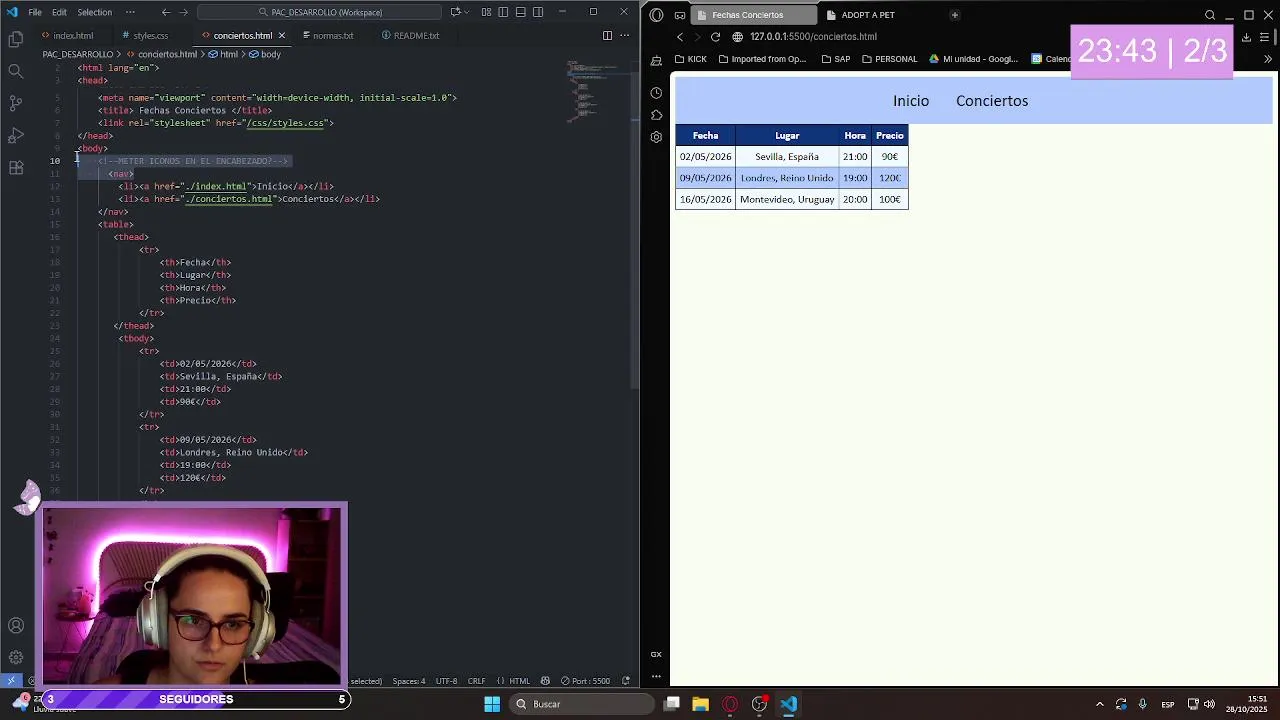Go back in the Opera browser
Viewport: 1280px width, 720px height.
680,37
